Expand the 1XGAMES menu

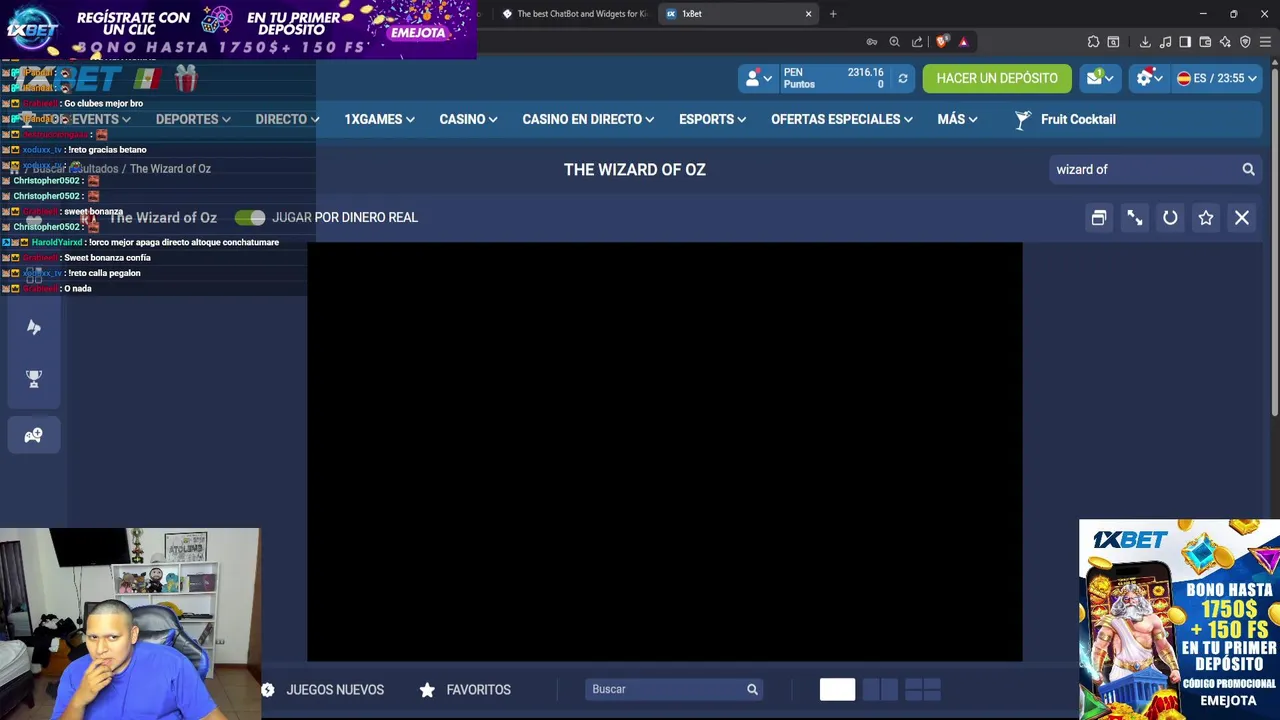click(x=379, y=119)
